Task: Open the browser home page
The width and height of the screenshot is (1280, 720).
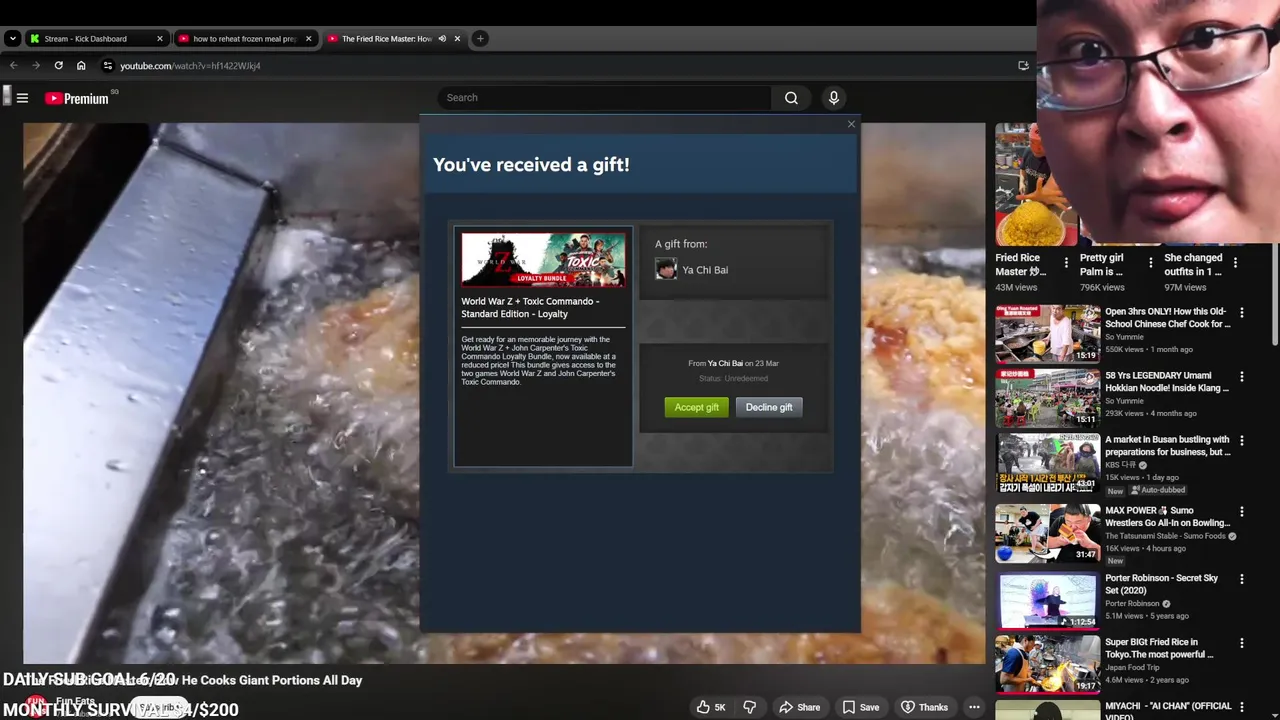Action: [81, 65]
